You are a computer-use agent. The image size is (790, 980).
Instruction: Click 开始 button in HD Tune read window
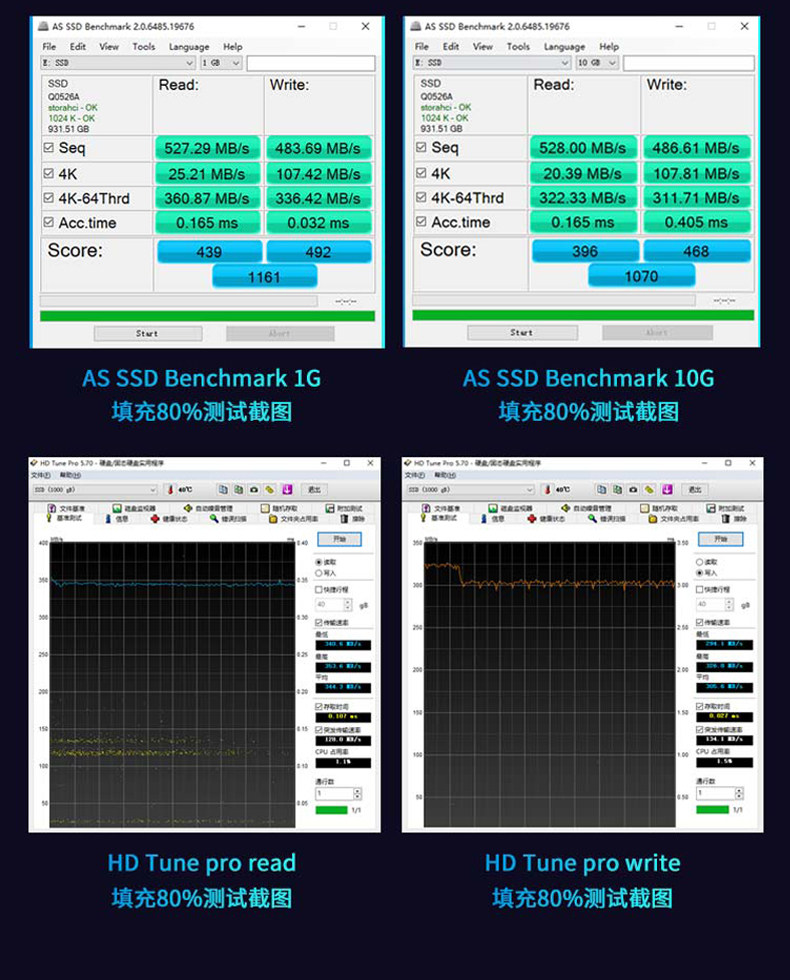tap(339, 539)
